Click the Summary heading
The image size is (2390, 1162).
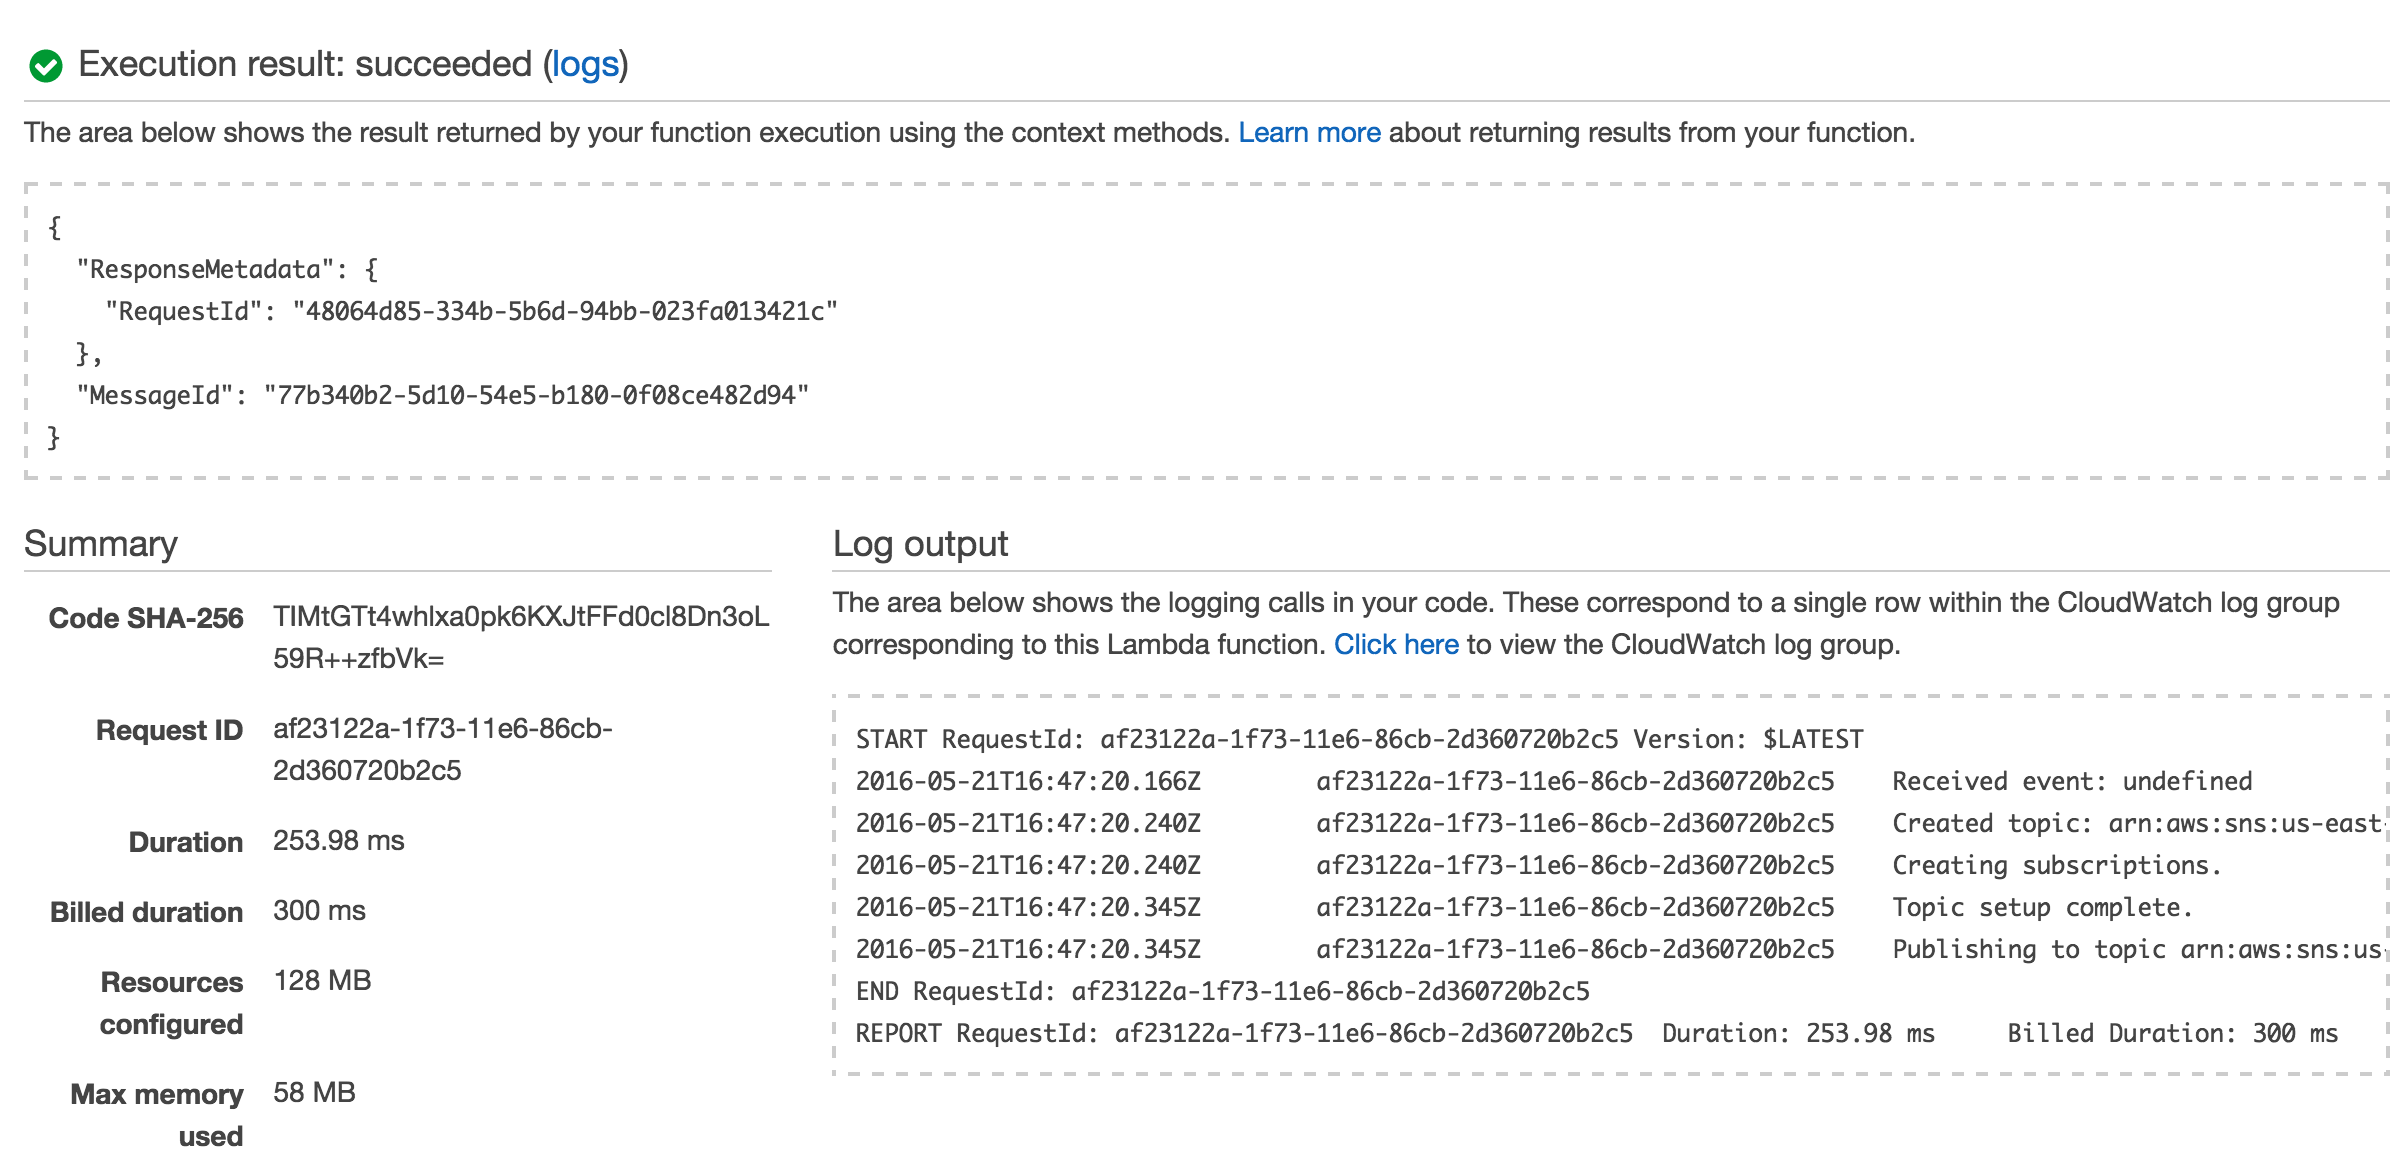[x=101, y=543]
